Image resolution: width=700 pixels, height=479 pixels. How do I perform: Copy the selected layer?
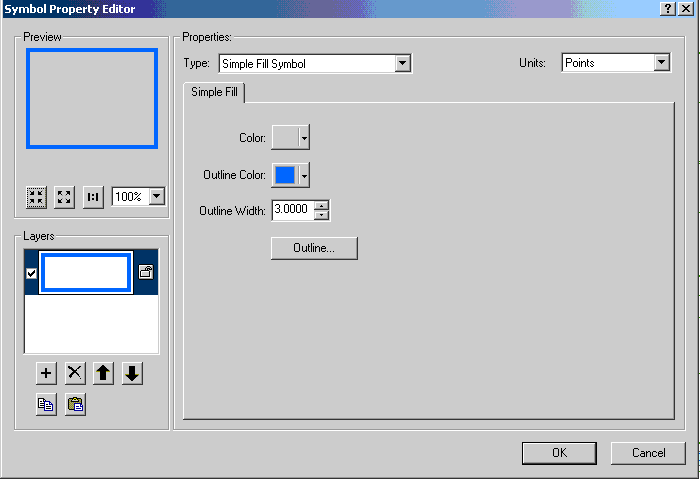[46, 404]
